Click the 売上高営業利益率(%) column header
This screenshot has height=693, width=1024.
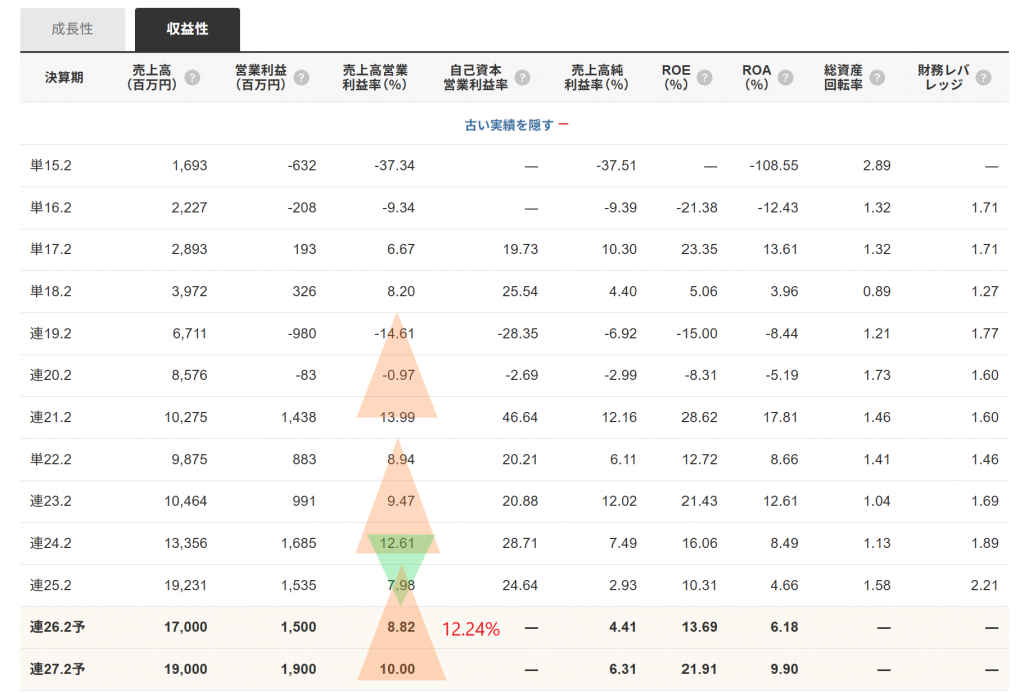pyautogui.click(x=375, y=78)
